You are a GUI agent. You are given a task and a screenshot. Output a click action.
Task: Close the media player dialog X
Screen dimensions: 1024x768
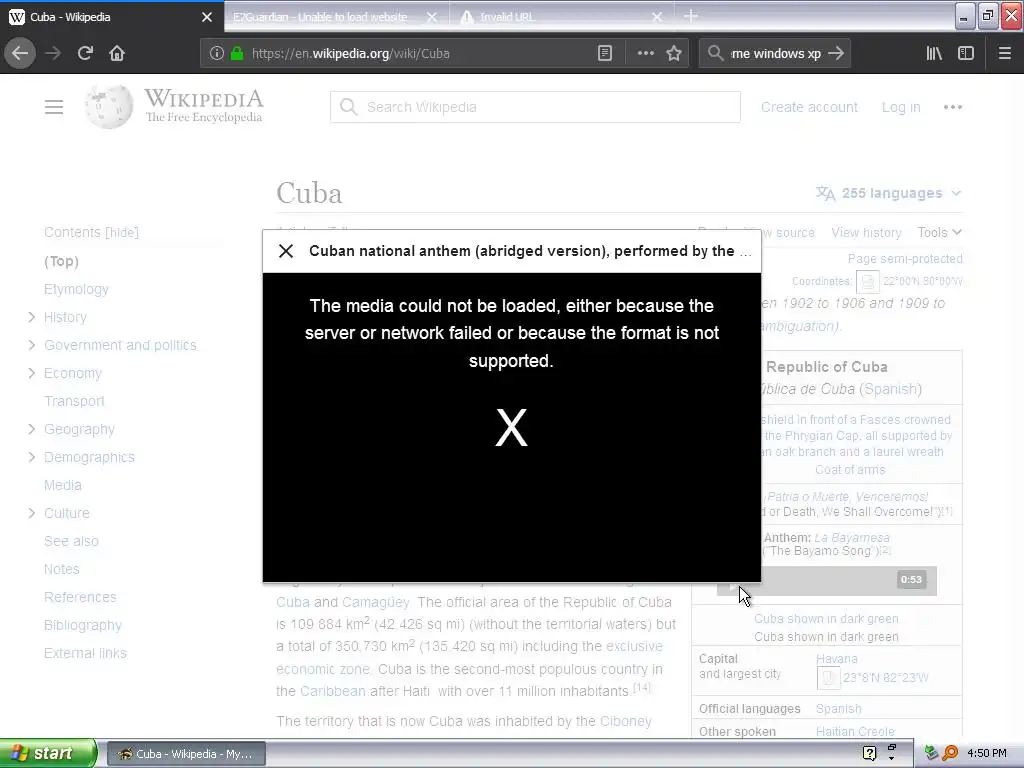tap(286, 251)
